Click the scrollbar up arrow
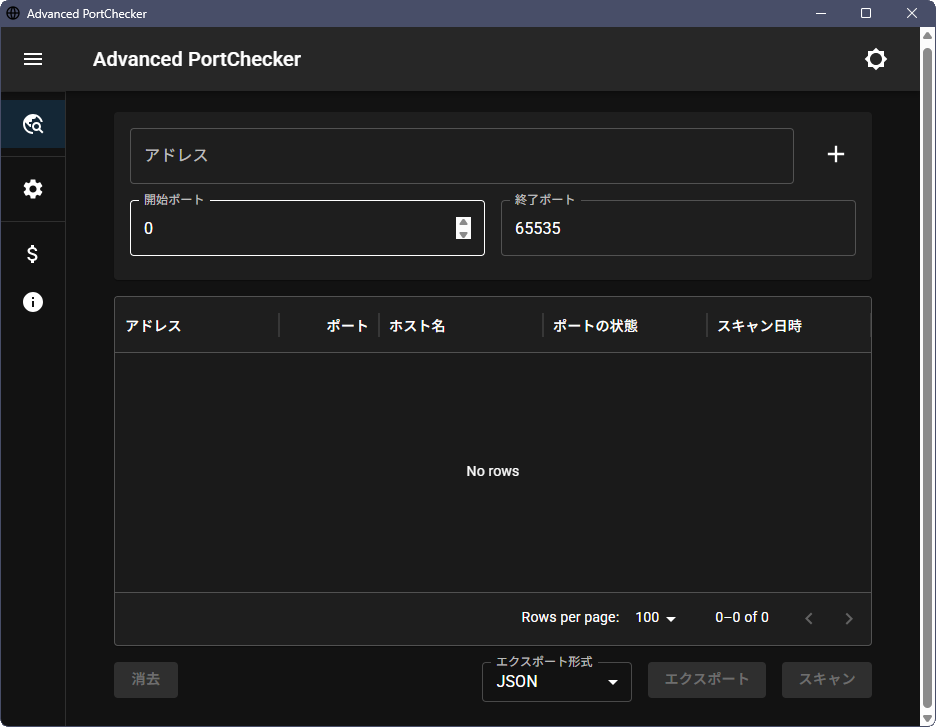This screenshot has height=727, width=936. [x=927, y=35]
